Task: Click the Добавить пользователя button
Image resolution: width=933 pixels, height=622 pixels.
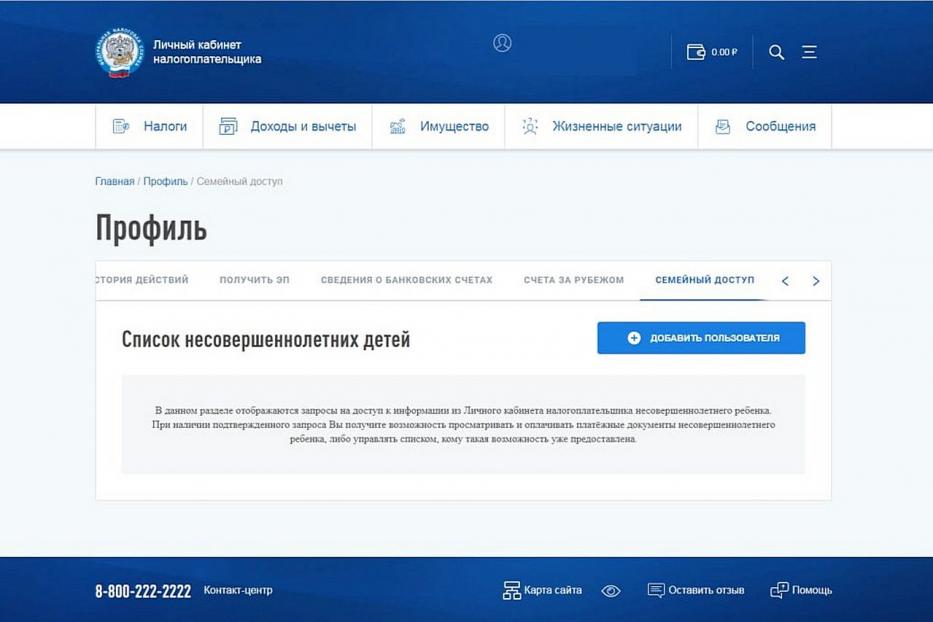Action: tap(701, 338)
